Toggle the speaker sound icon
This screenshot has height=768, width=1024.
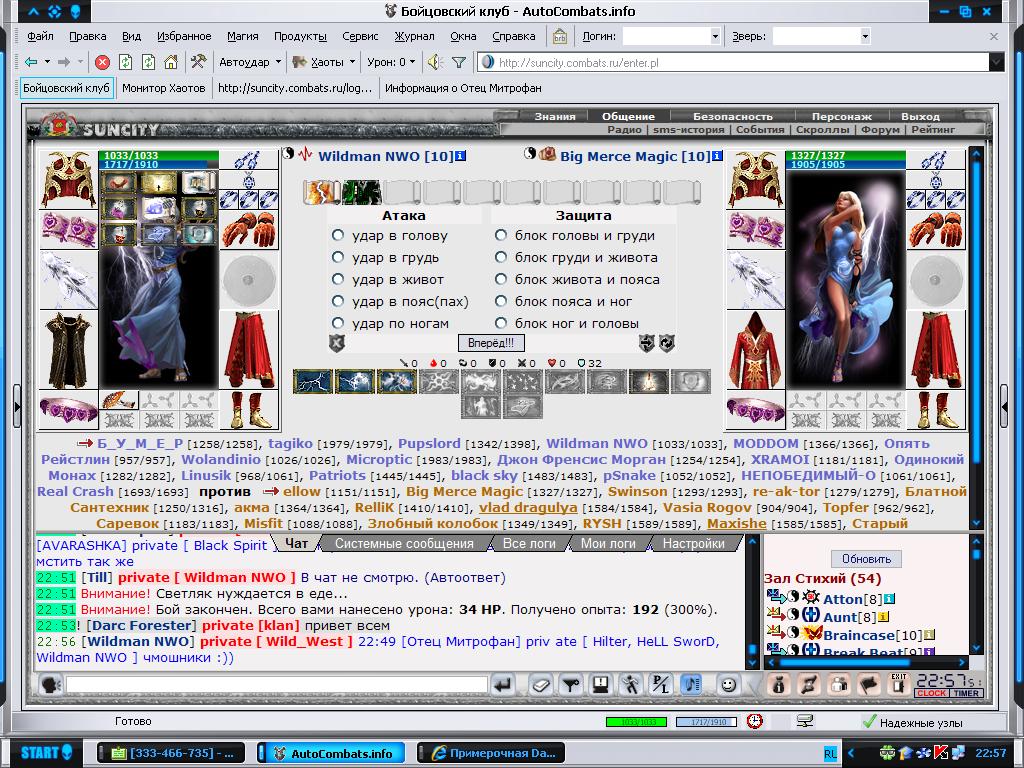click(435, 62)
